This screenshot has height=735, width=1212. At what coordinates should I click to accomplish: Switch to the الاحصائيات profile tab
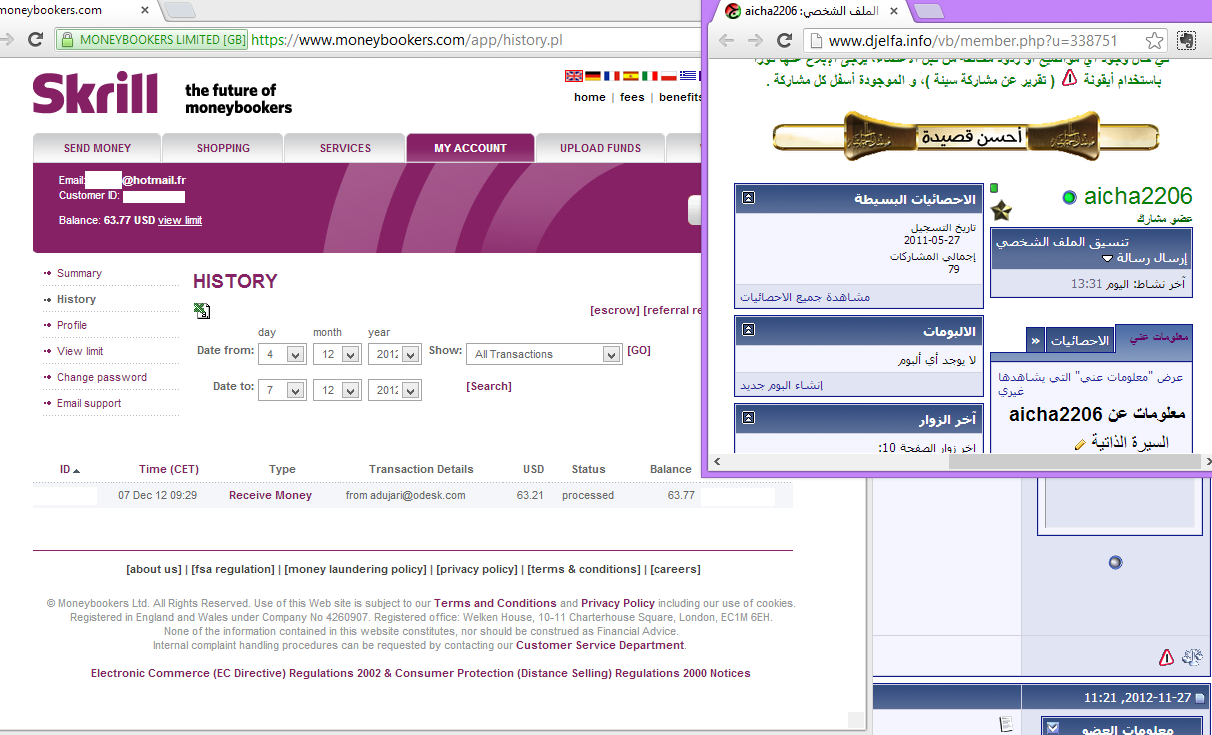tap(1079, 341)
